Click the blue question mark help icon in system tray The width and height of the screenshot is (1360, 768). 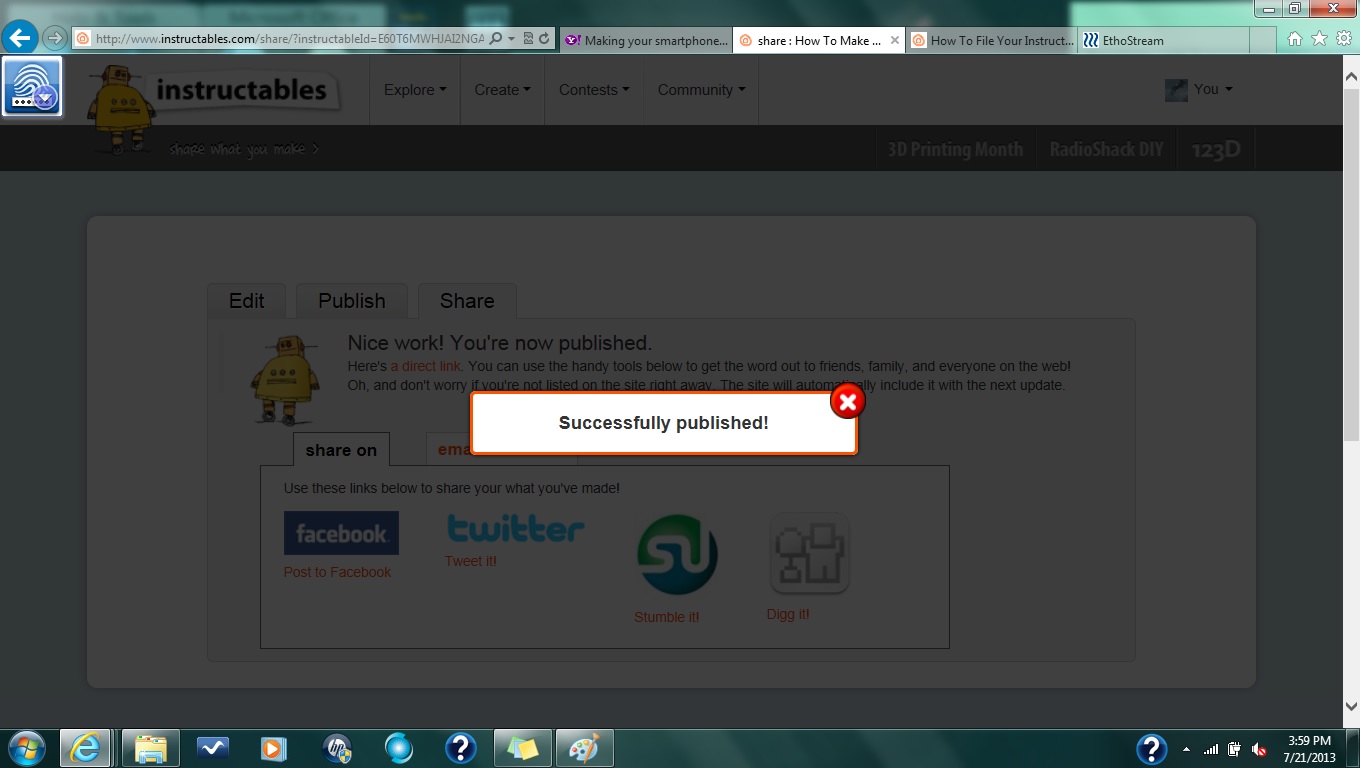tap(1152, 749)
